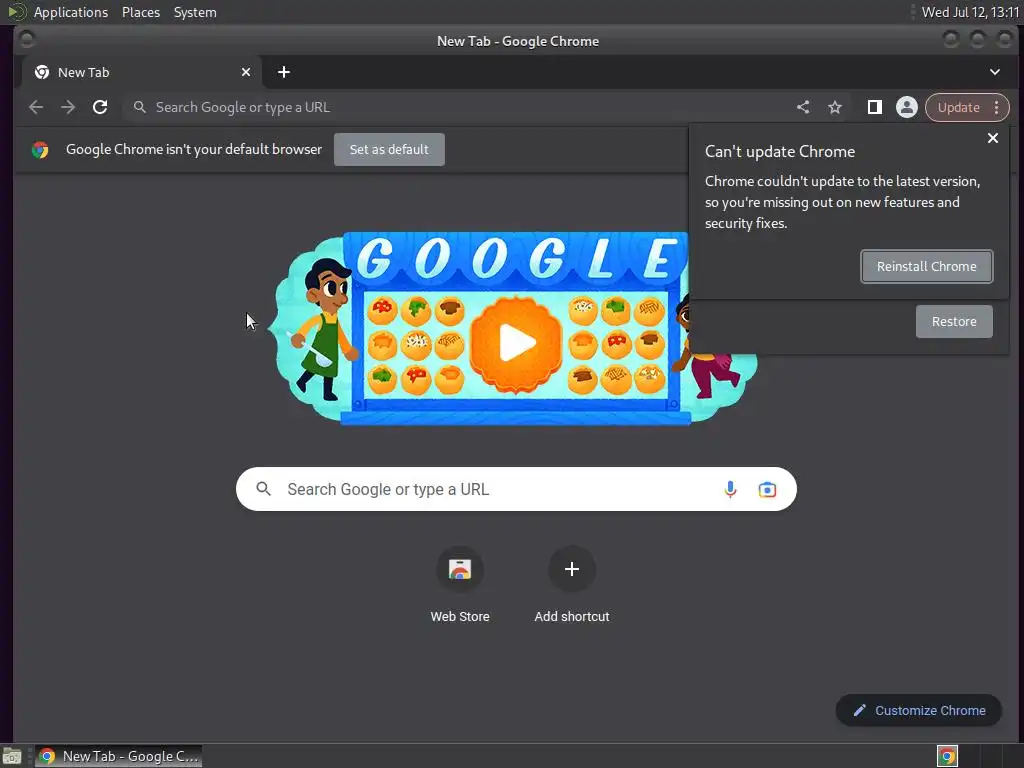Click Chrome icon in bottom-right tray
The width and height of the screenshot is (1024, 768).
[x=947, y=756]
